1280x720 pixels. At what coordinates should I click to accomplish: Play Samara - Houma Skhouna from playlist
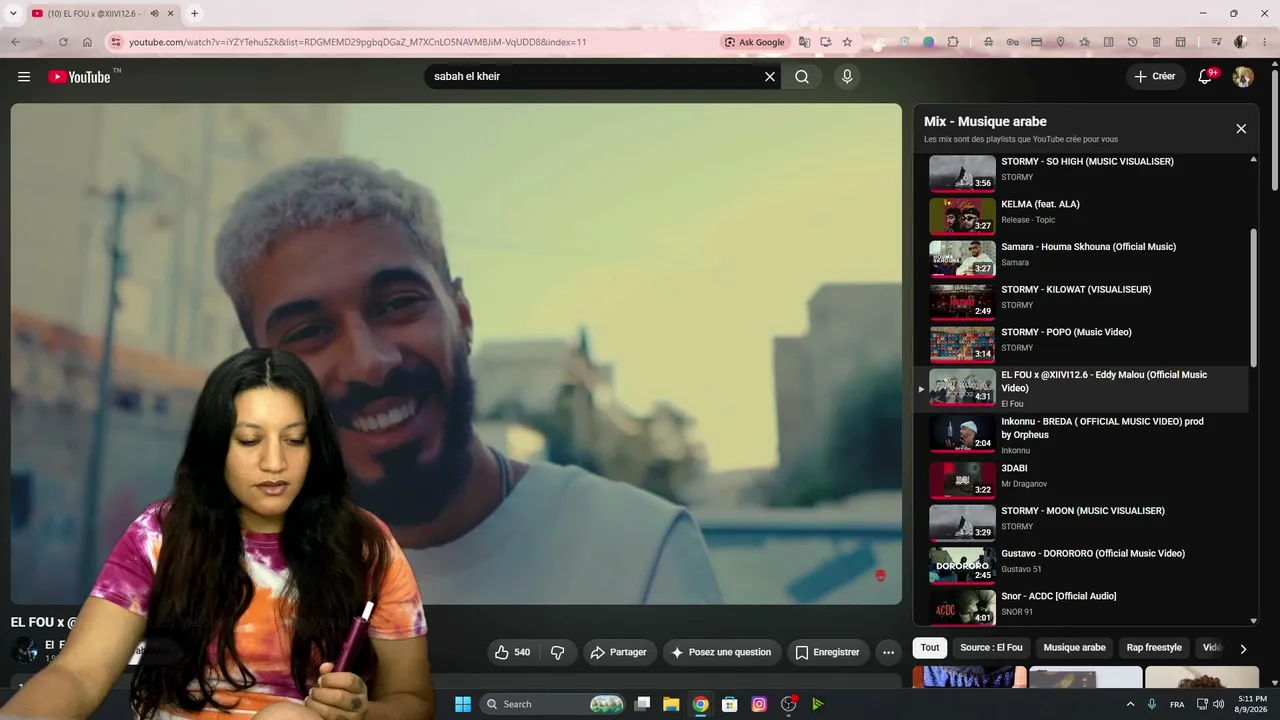click(1088, 258)
